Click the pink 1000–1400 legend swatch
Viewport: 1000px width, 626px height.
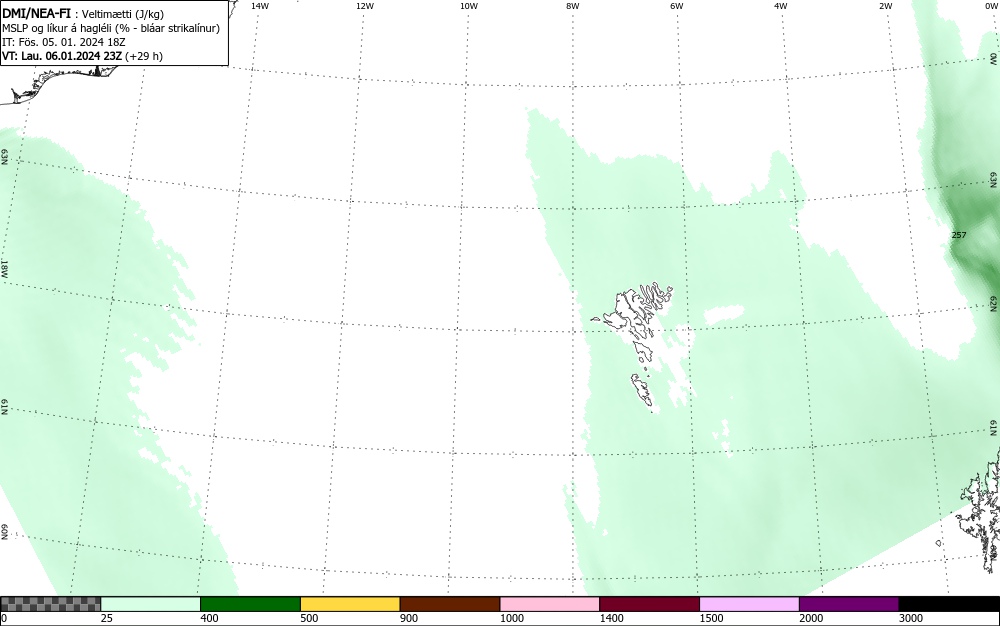(x=550, y=604)
